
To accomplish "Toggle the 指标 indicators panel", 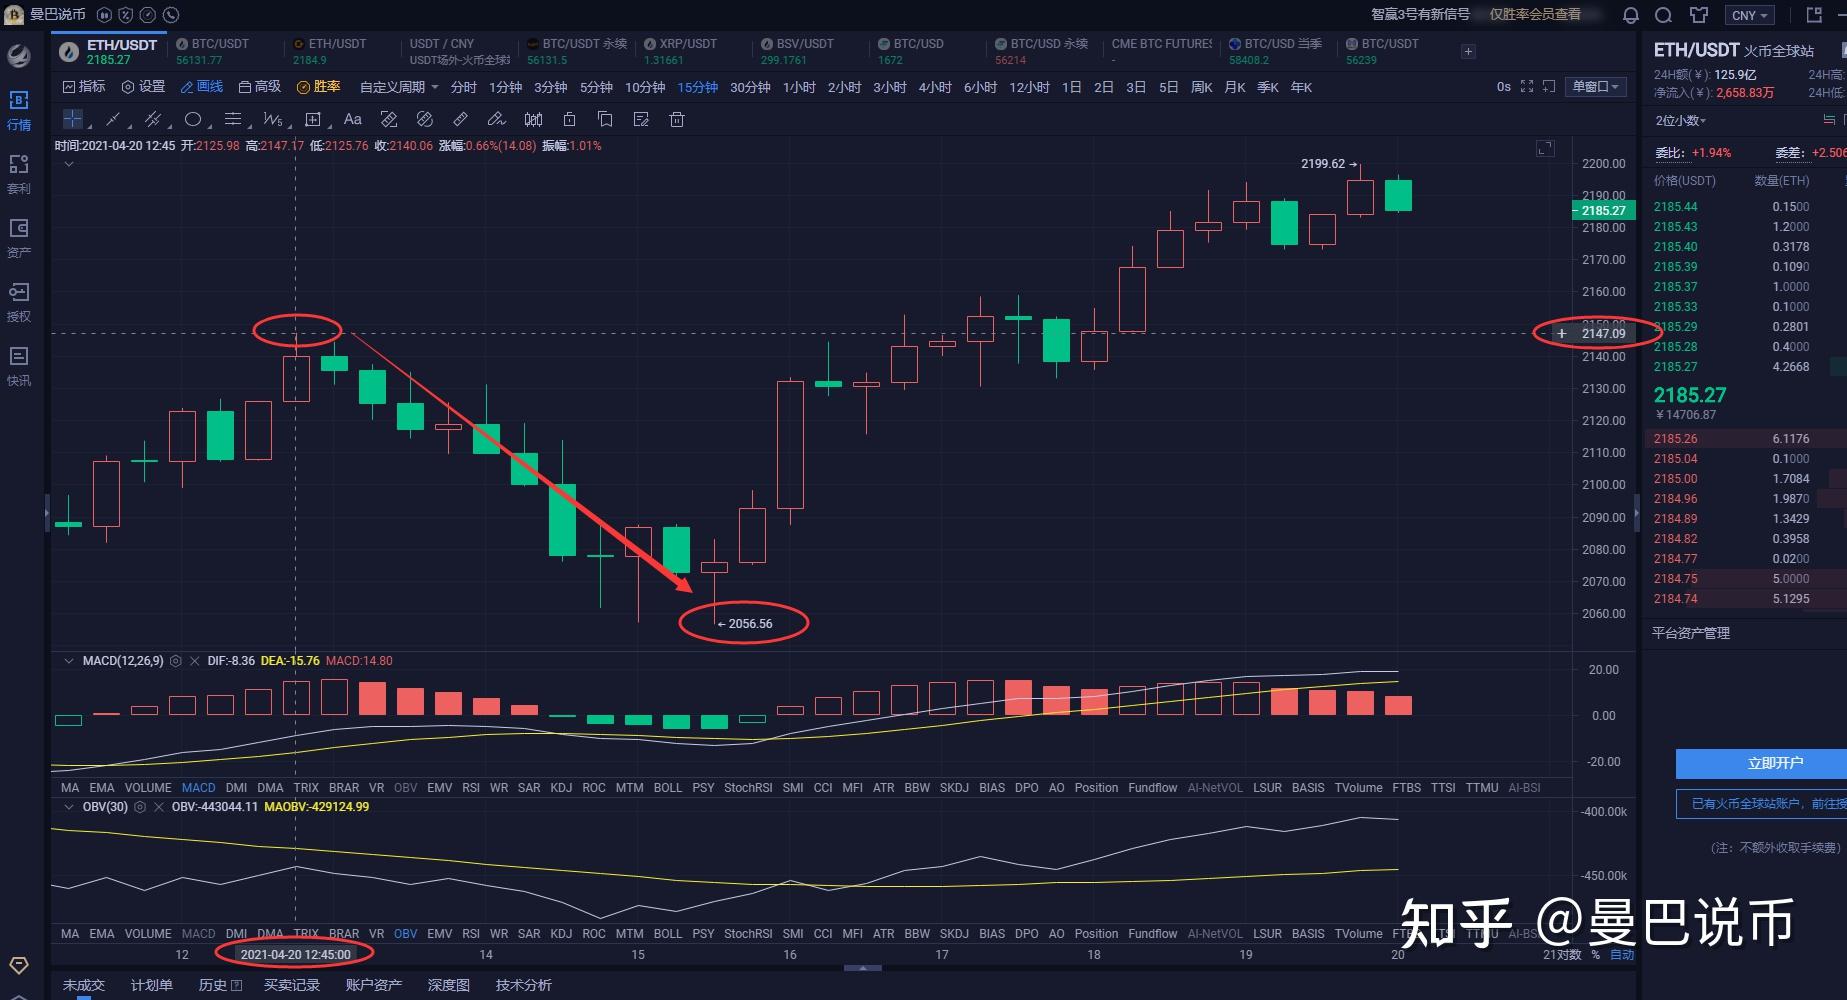I will [x=84, y=87].
